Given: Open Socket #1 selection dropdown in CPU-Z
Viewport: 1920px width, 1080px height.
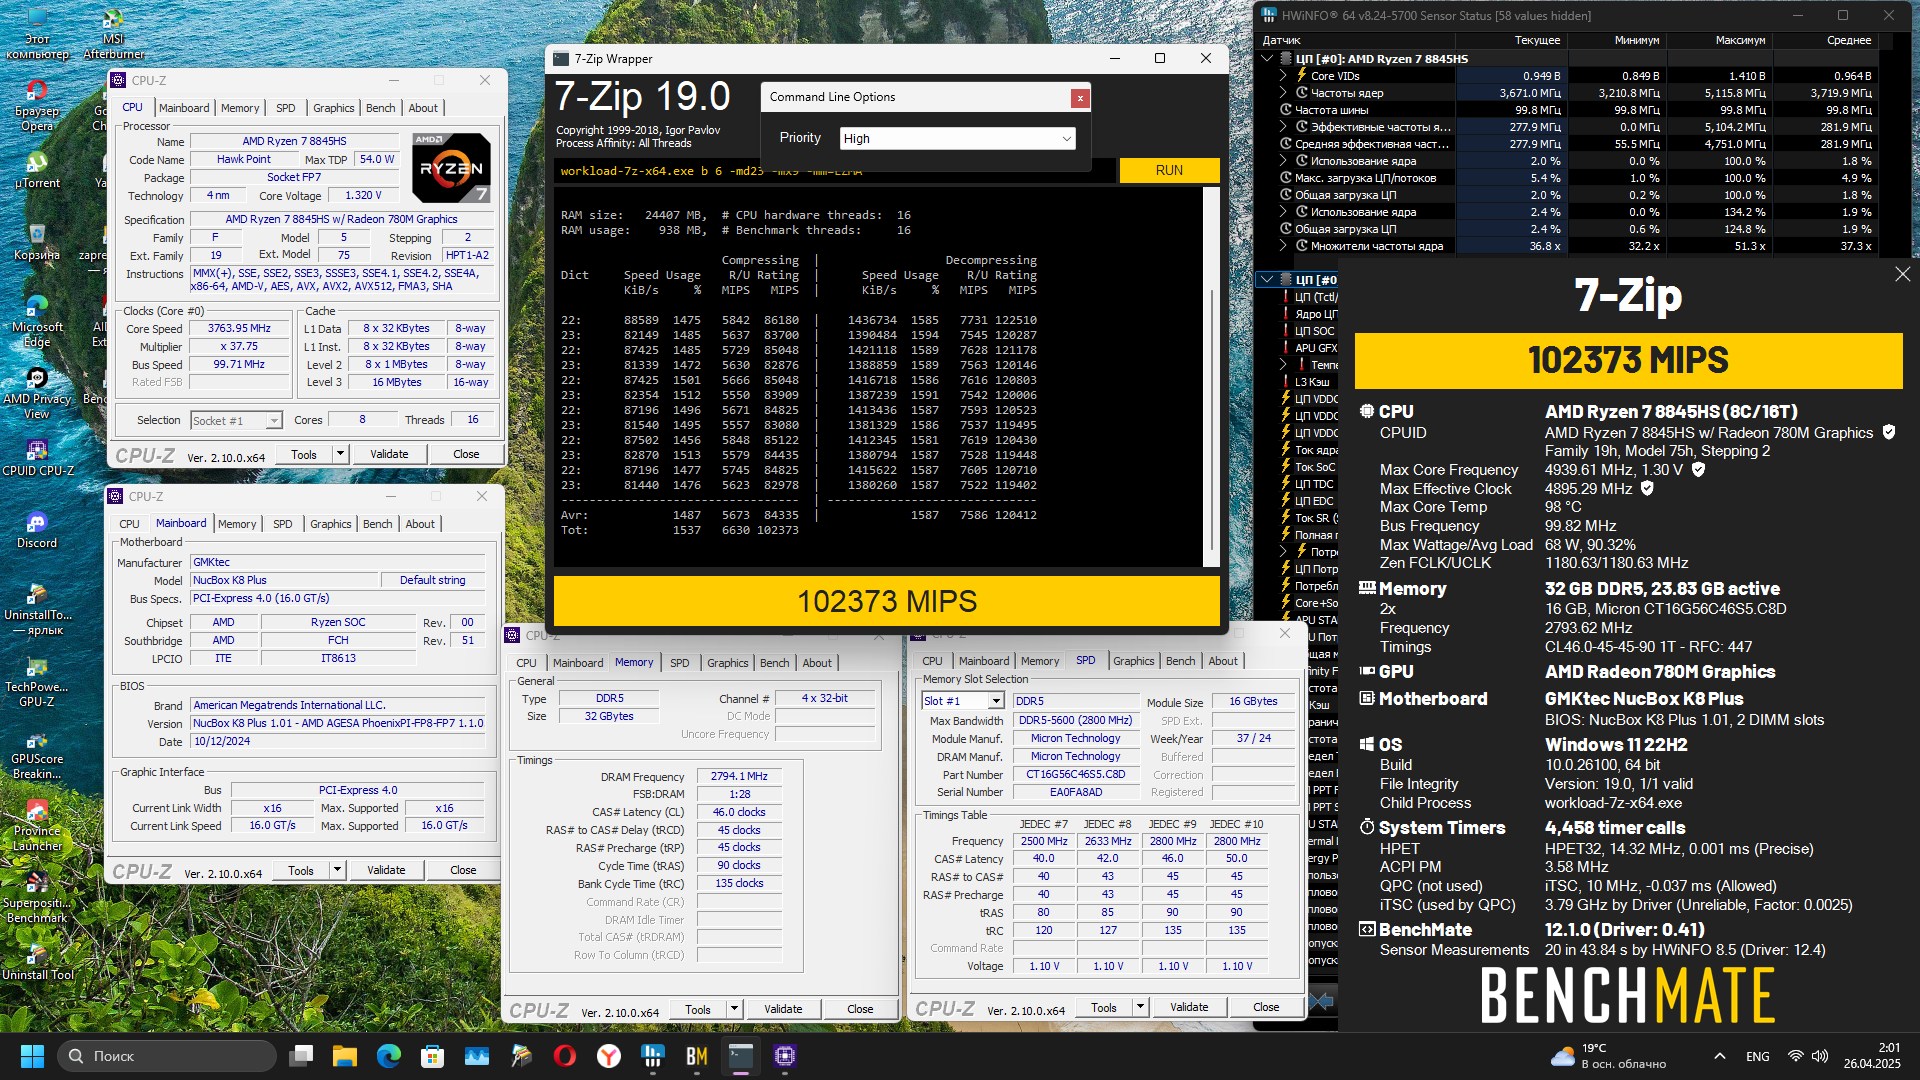Looking at the screenshot, I should tap(236, 421).
